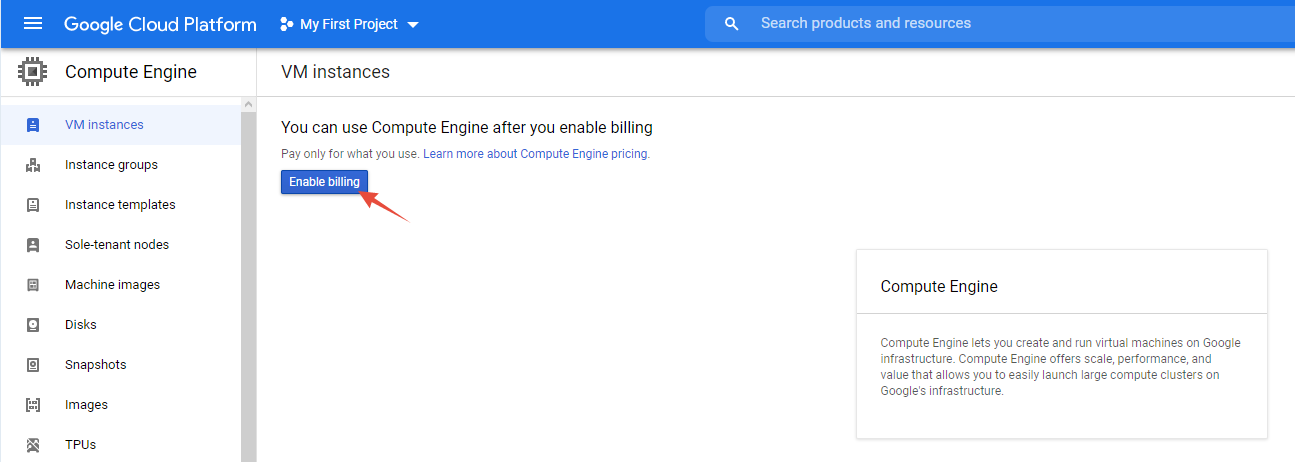The width and height of the screenshot is (1295, 462).
Task: Click the Instance groups sidebar icon
Action: pyautogui.click(x=33, y=165)
